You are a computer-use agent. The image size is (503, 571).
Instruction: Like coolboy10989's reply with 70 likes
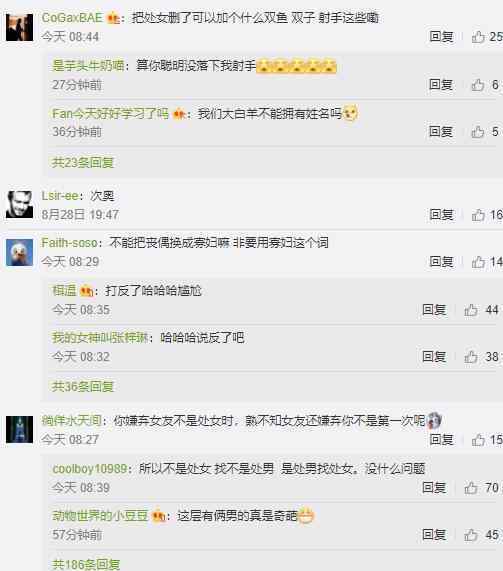tap(471, 488)
